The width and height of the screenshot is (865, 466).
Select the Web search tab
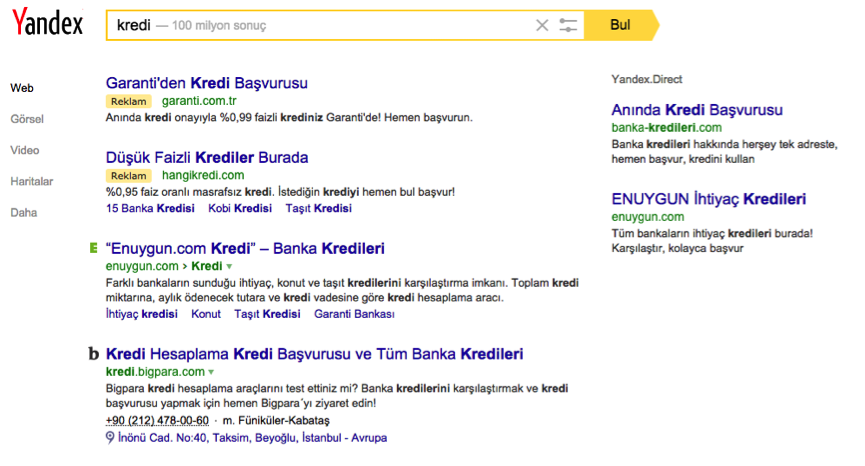tap(22, 88)
